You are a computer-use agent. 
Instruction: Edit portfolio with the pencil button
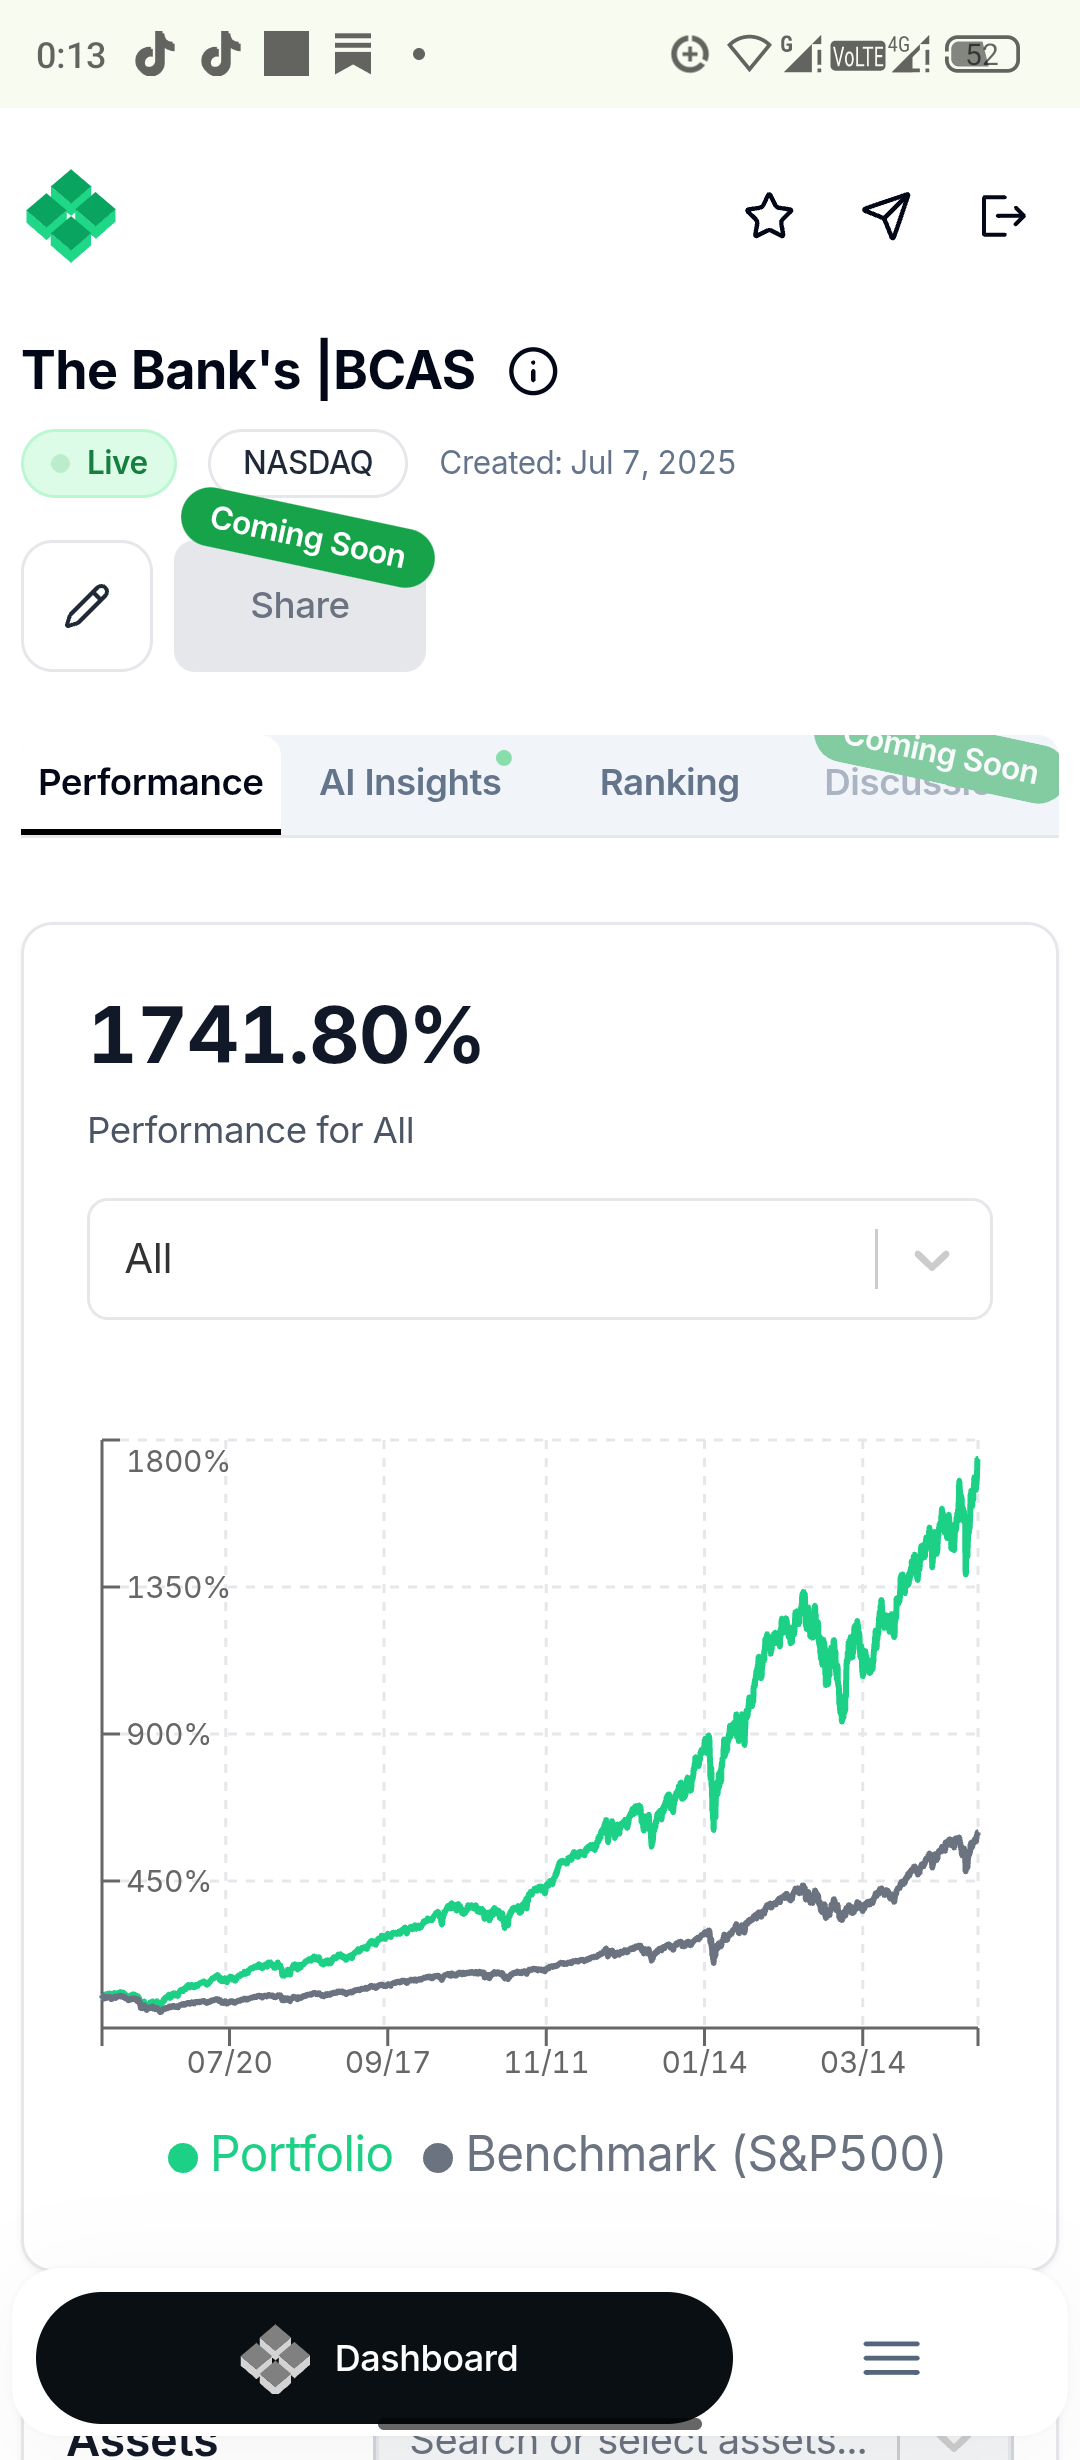click(87, 606)
